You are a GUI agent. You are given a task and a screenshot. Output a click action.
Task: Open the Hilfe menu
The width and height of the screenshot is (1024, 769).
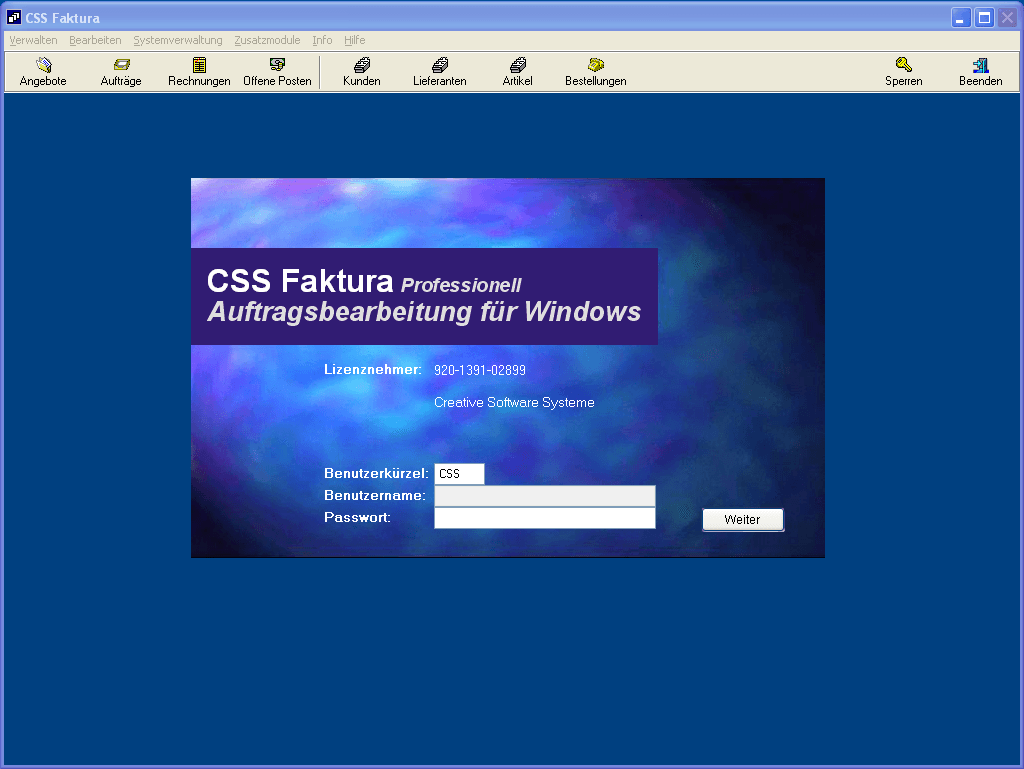[x=354, y=40]
